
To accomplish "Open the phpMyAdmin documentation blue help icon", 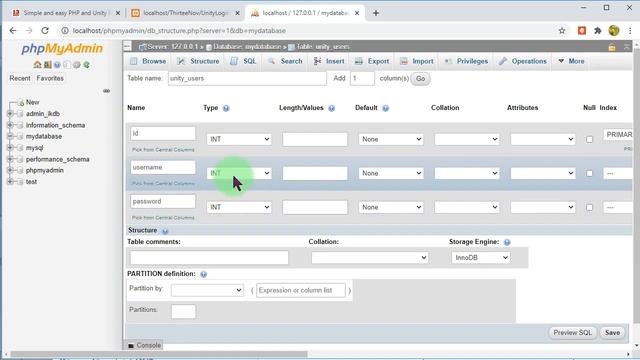I will click(57, 64).
